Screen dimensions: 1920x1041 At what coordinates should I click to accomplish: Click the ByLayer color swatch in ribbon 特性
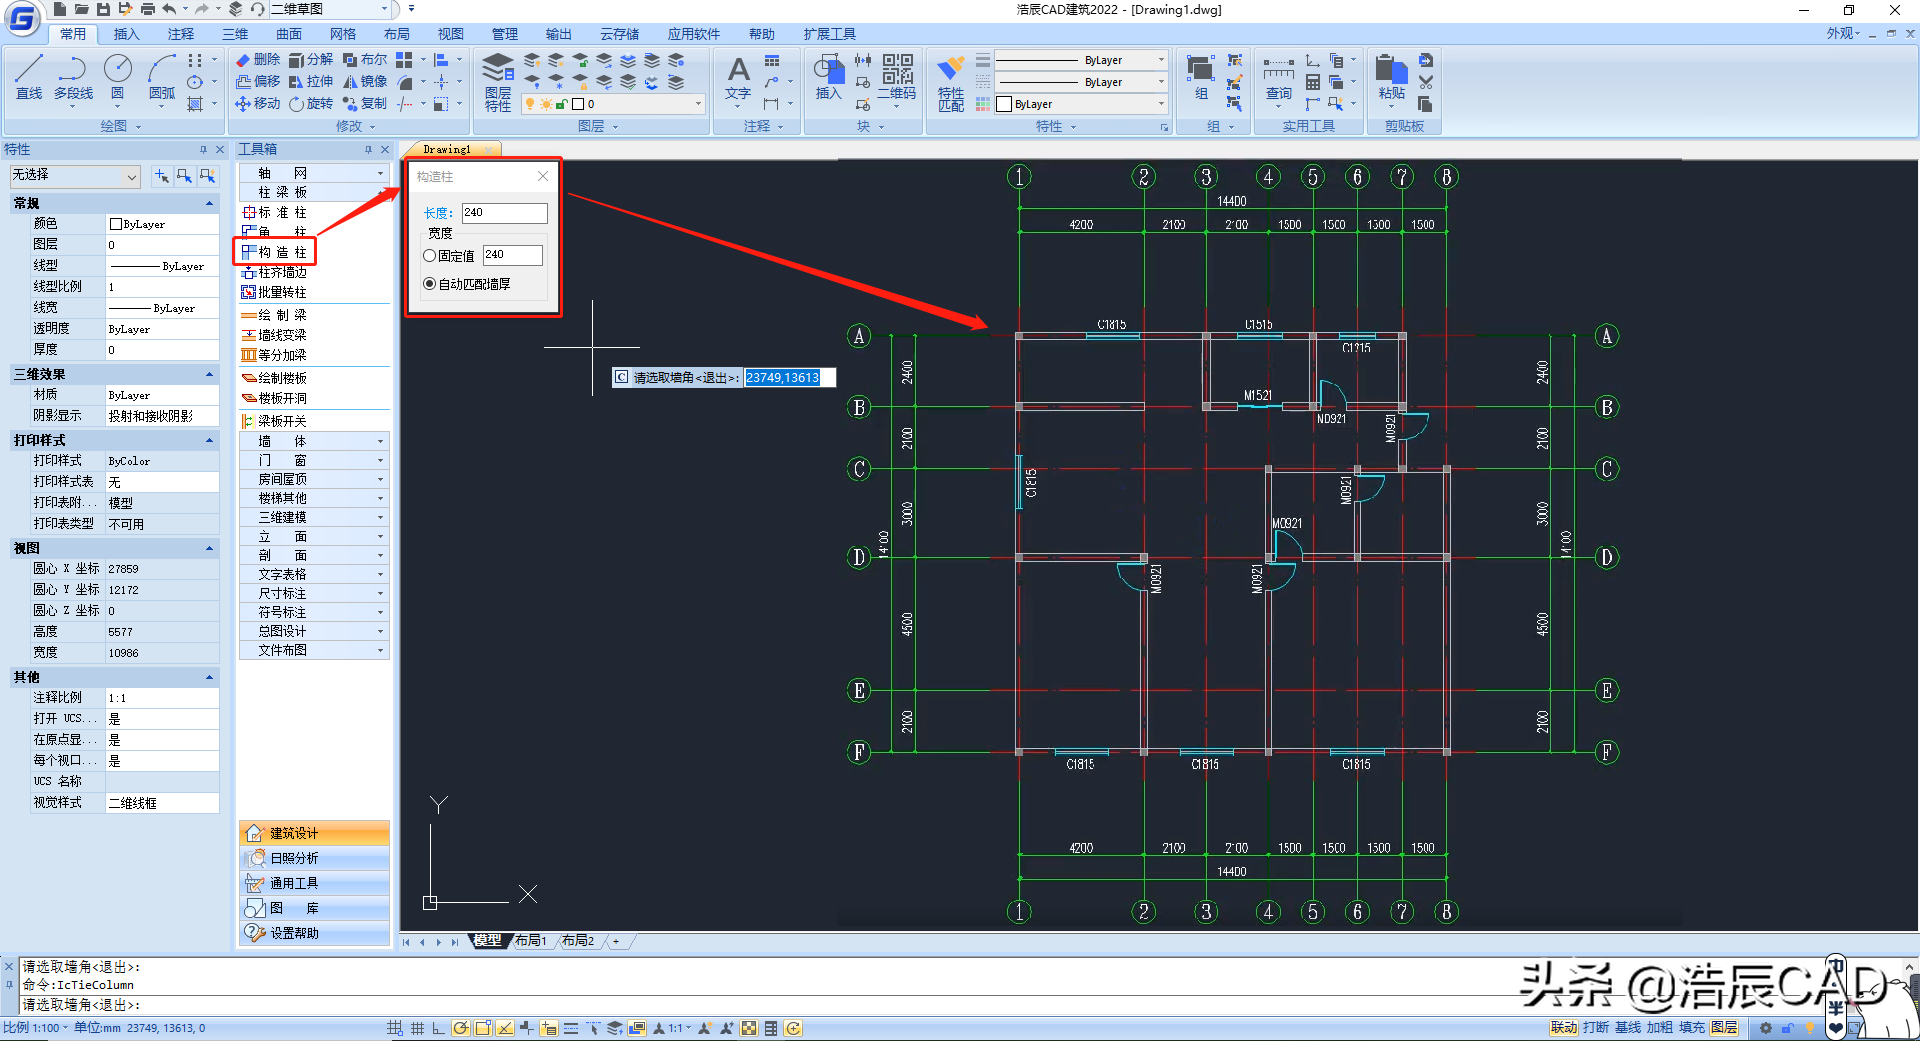pyautogui.click(x=1005, y=104)
